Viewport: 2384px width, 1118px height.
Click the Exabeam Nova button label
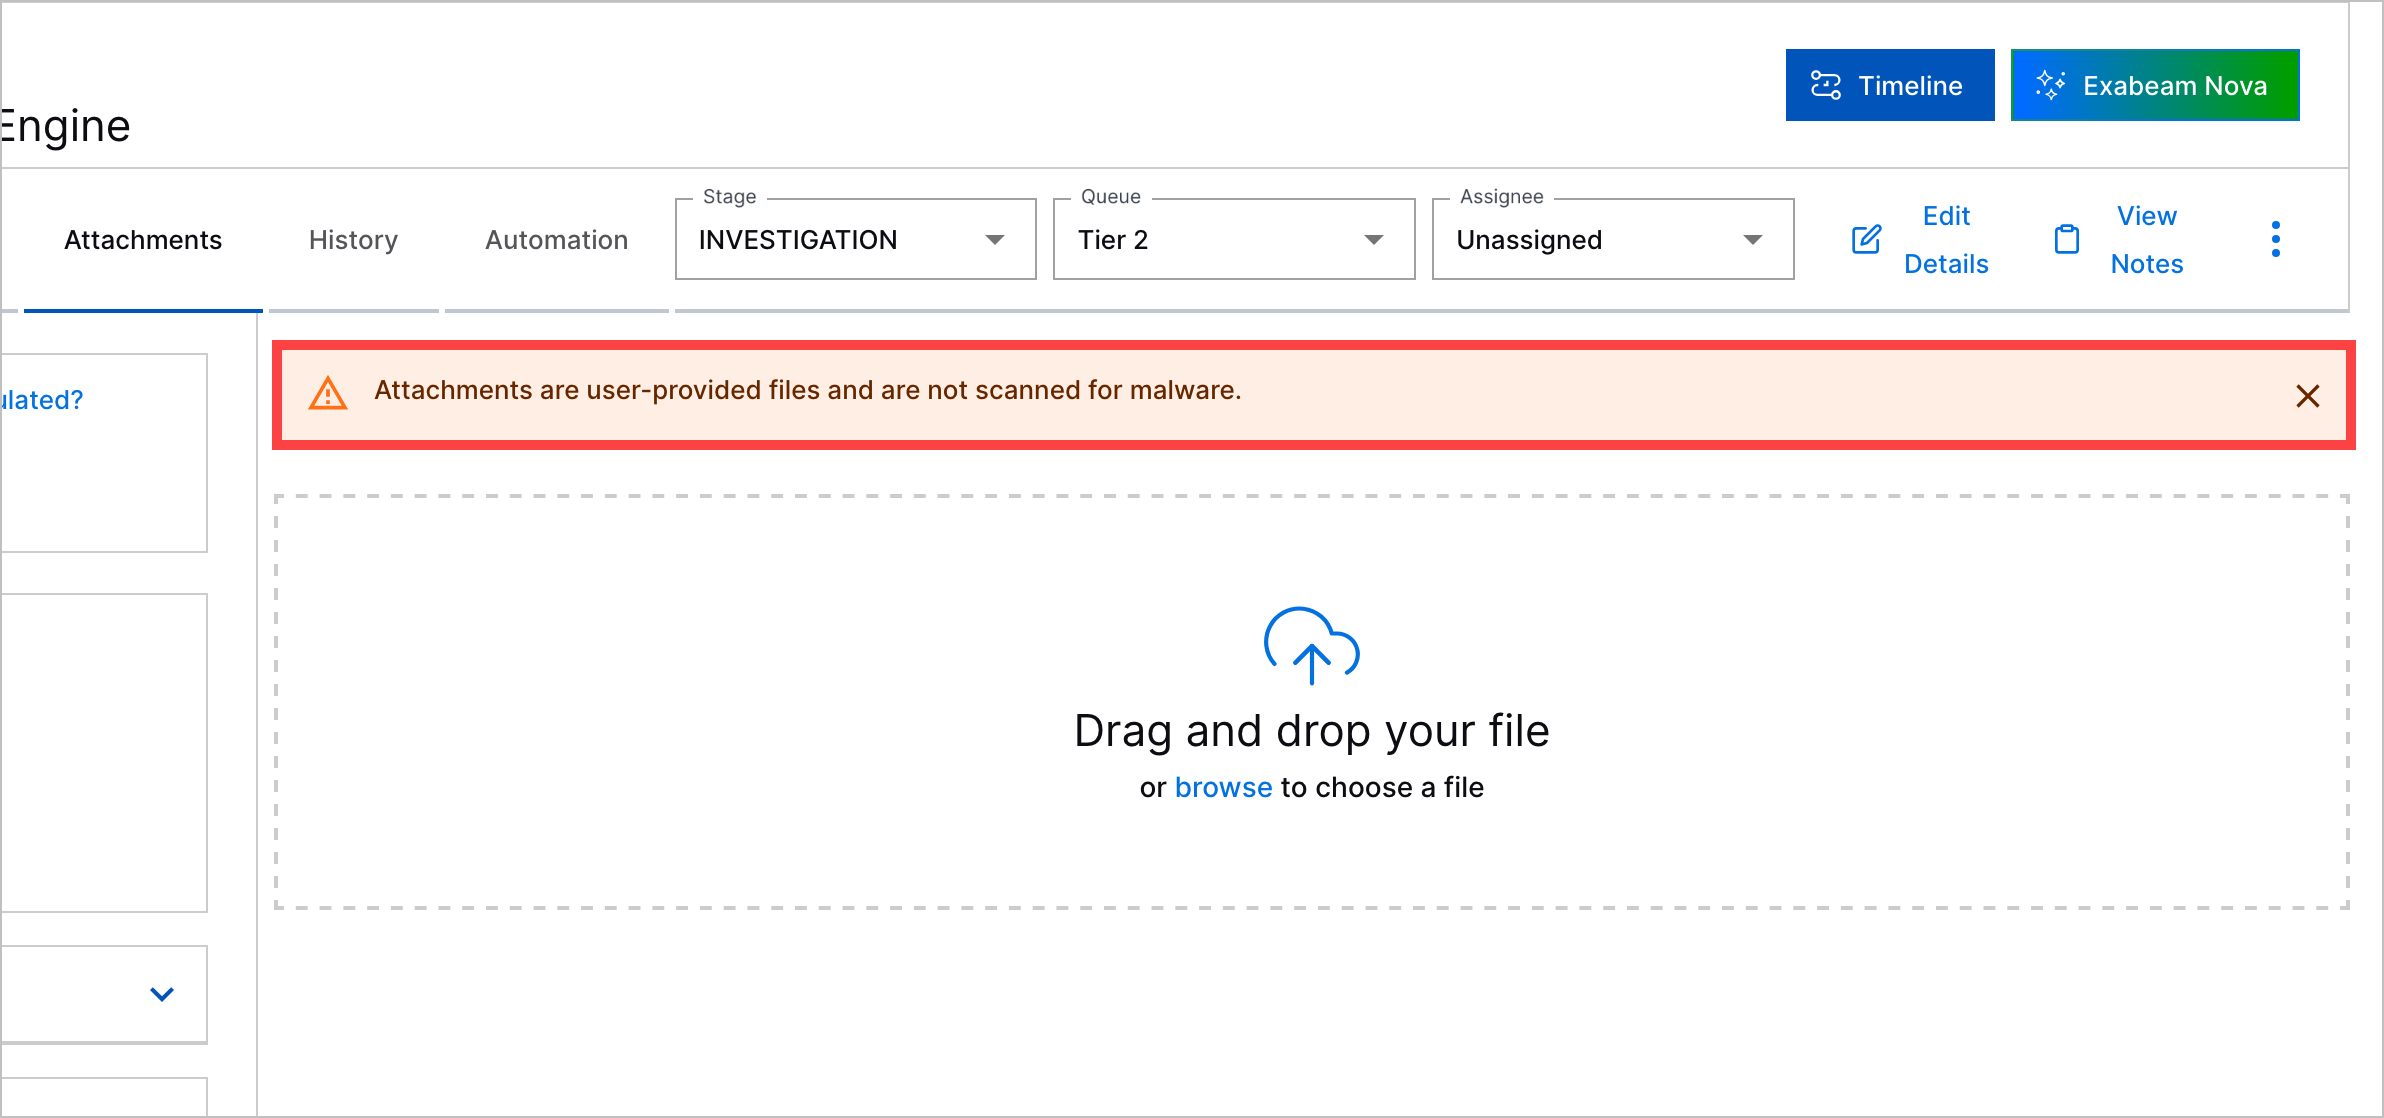(x=2174, y=86)
